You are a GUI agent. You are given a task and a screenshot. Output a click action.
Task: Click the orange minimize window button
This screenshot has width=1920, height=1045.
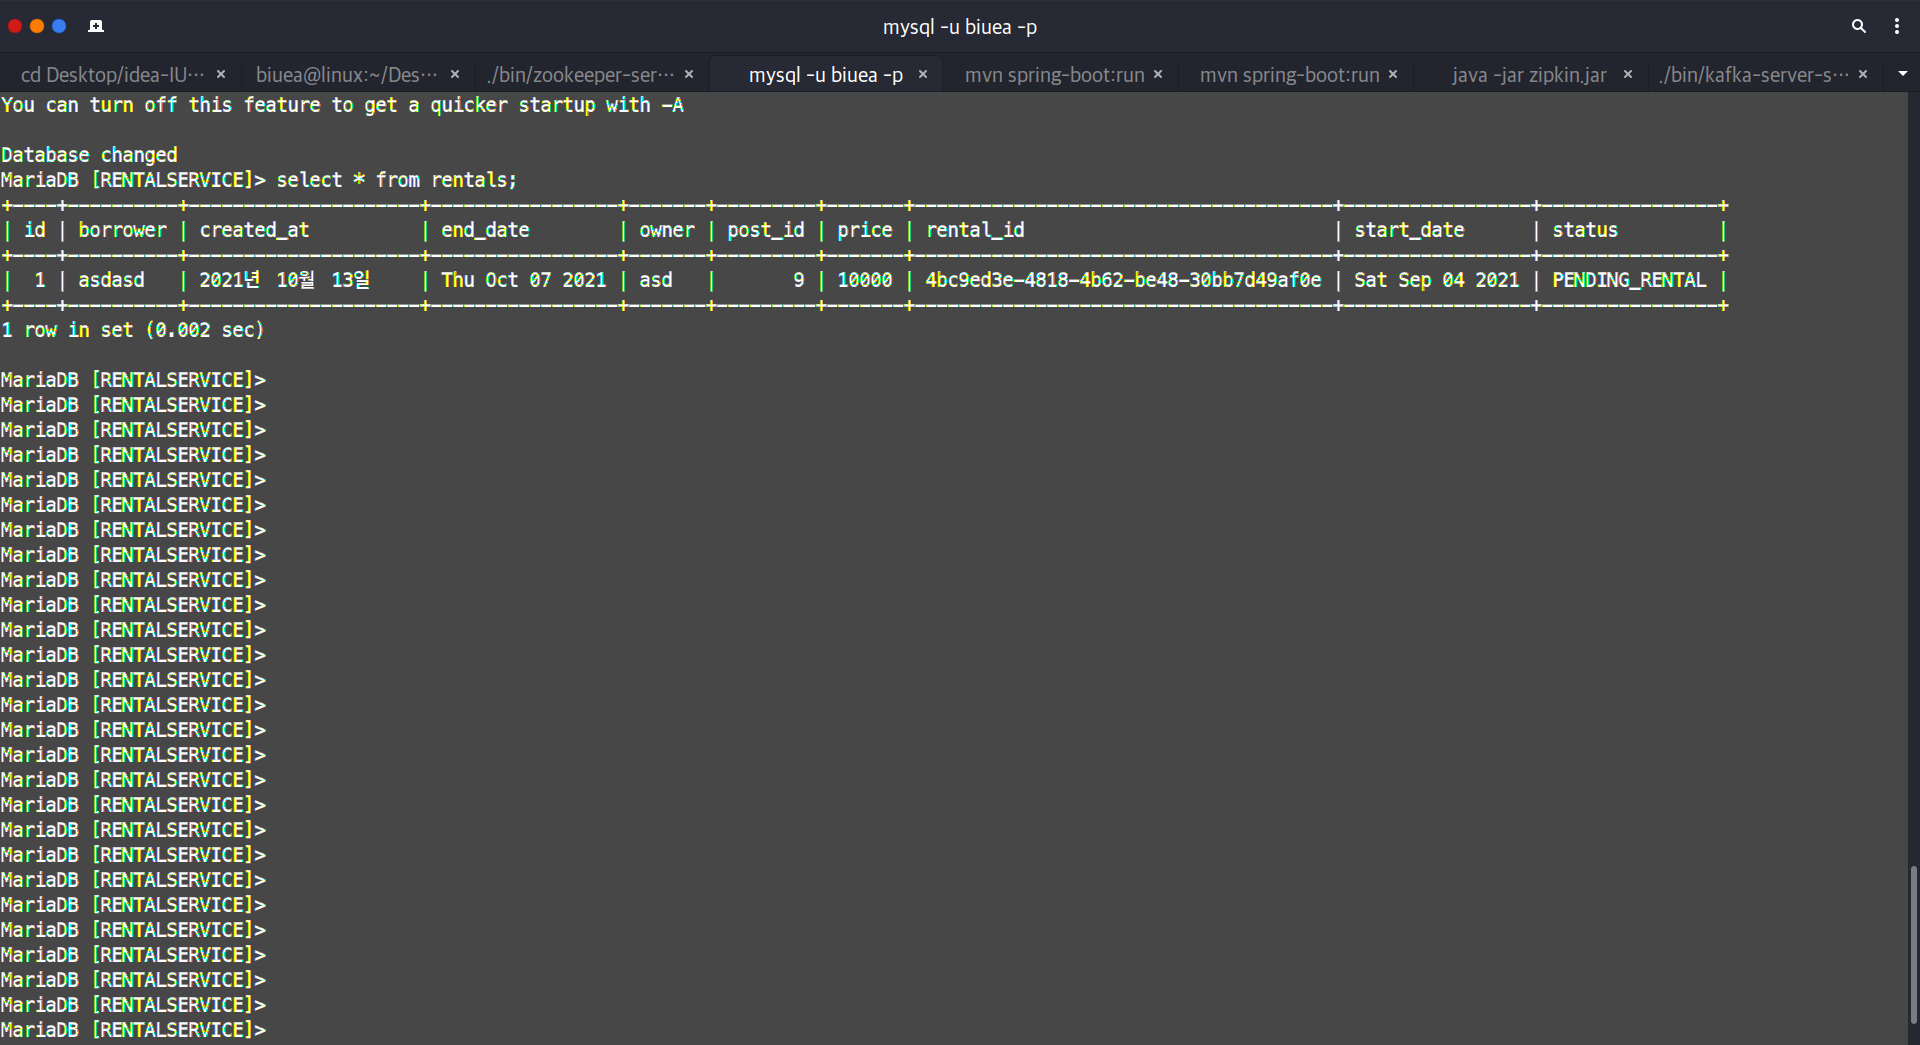[x=37, y=26]
